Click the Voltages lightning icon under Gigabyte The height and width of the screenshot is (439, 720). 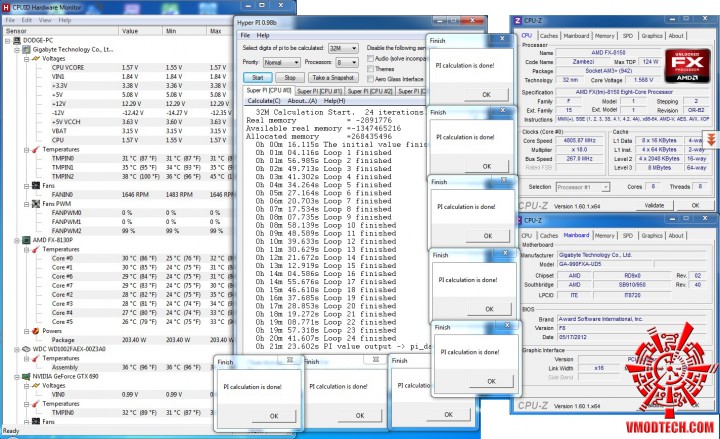tap(35, 58)
